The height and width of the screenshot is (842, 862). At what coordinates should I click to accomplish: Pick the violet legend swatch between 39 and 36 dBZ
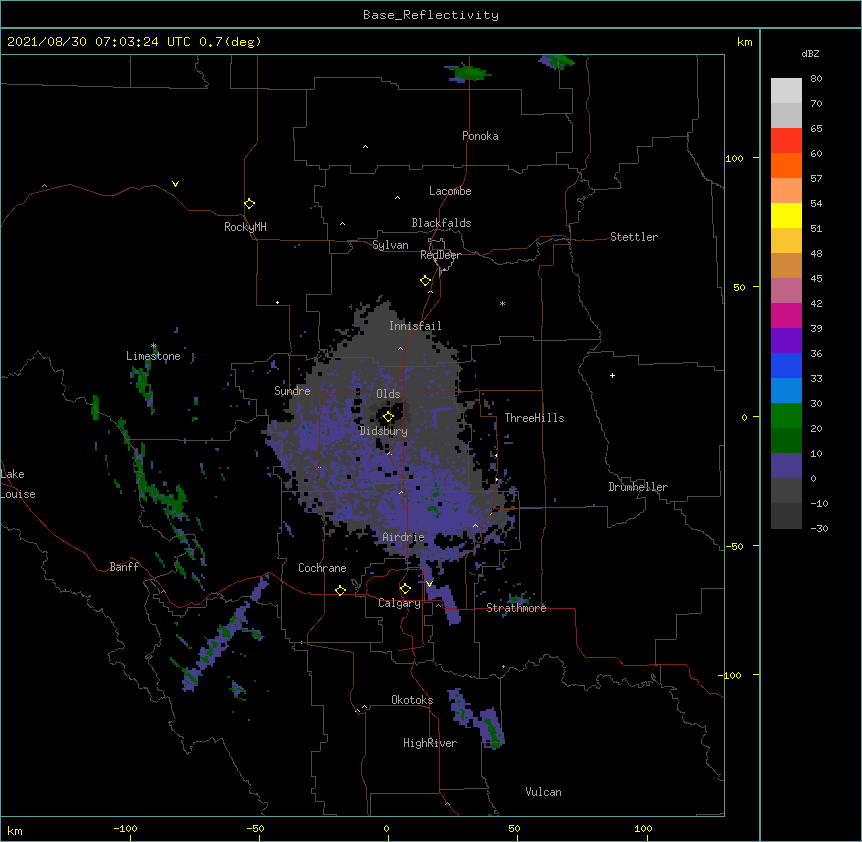[x=786, y=341]
